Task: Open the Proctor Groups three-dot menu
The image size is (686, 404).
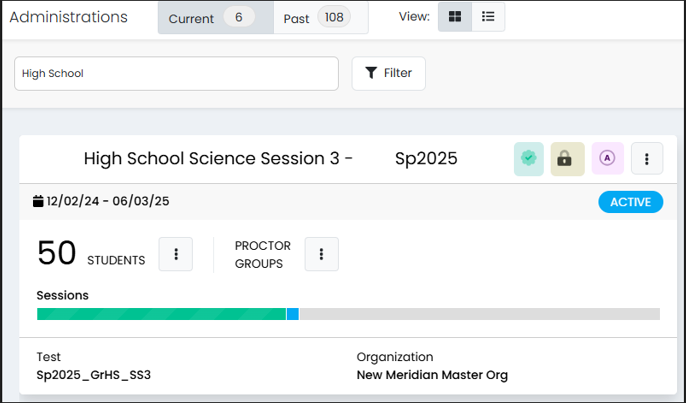Action: pyautogui.click(x=321, y=254)
